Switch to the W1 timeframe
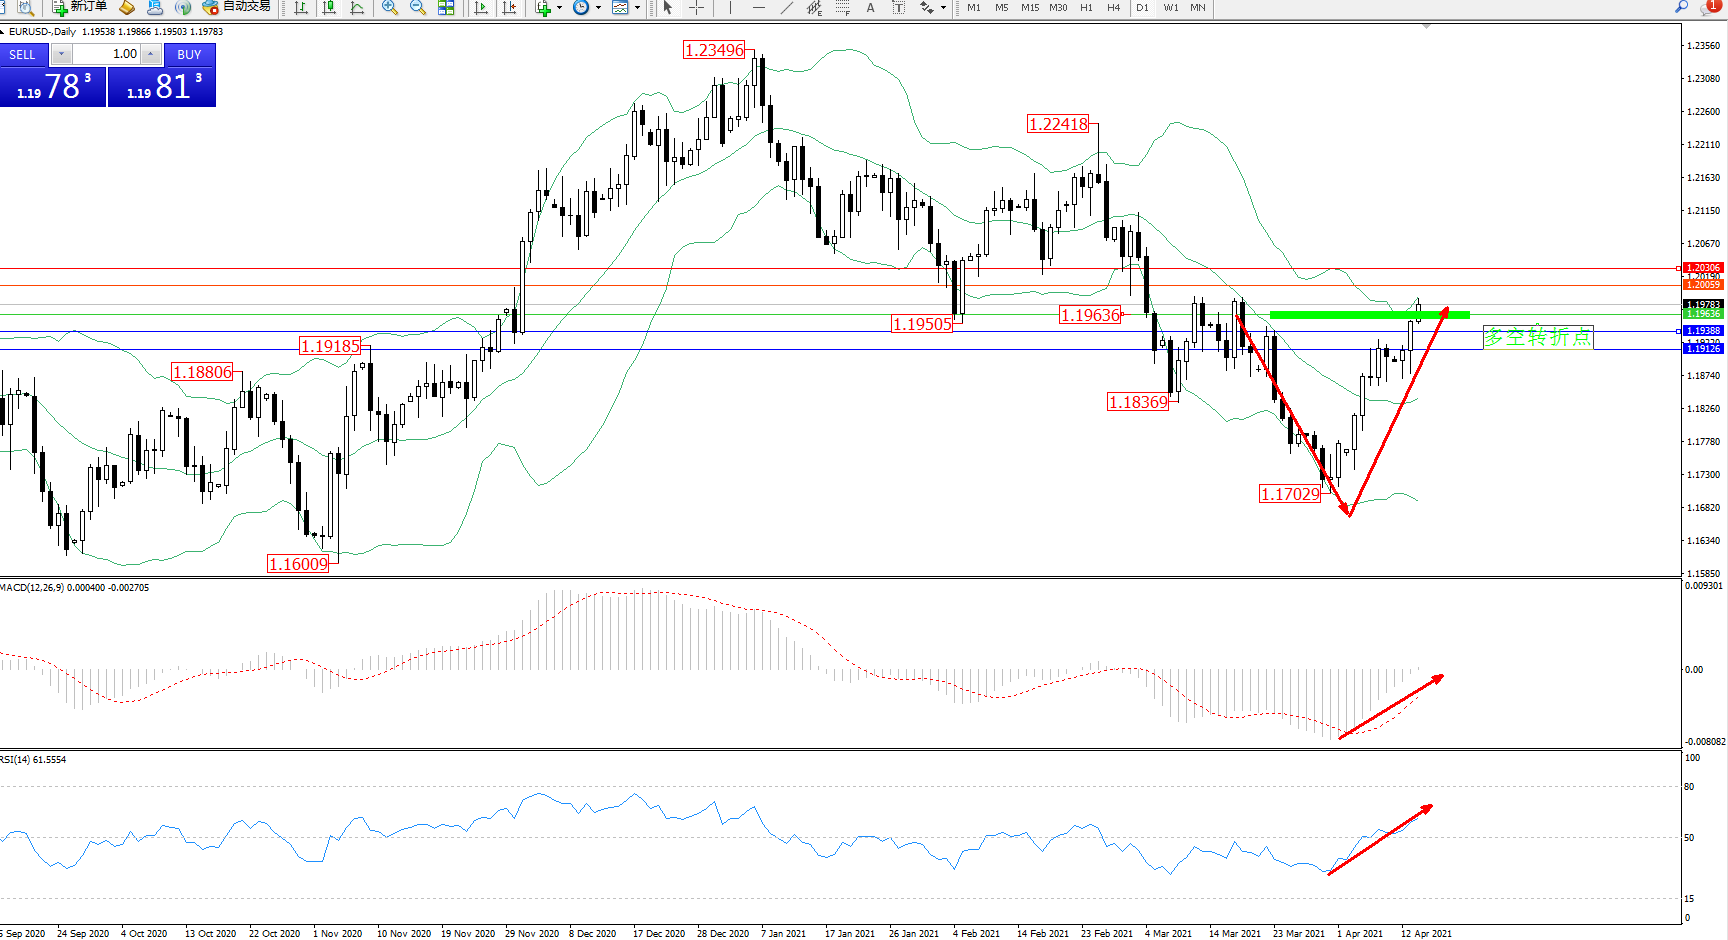Viewport: 1728px width, 940px height. coord(1170,8)
